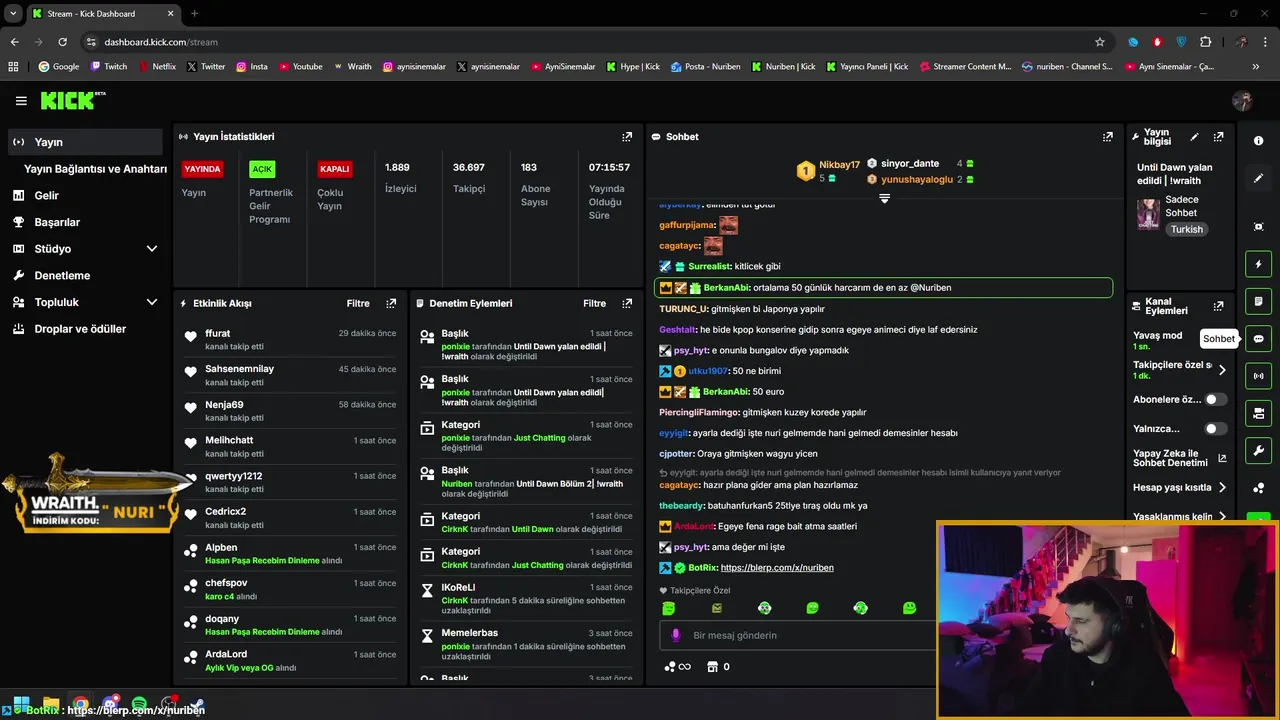Viewport: 1280px width, 720px height.
Task: Pop out the Yayın bilgisi panel
Action: coord(1218,137)
